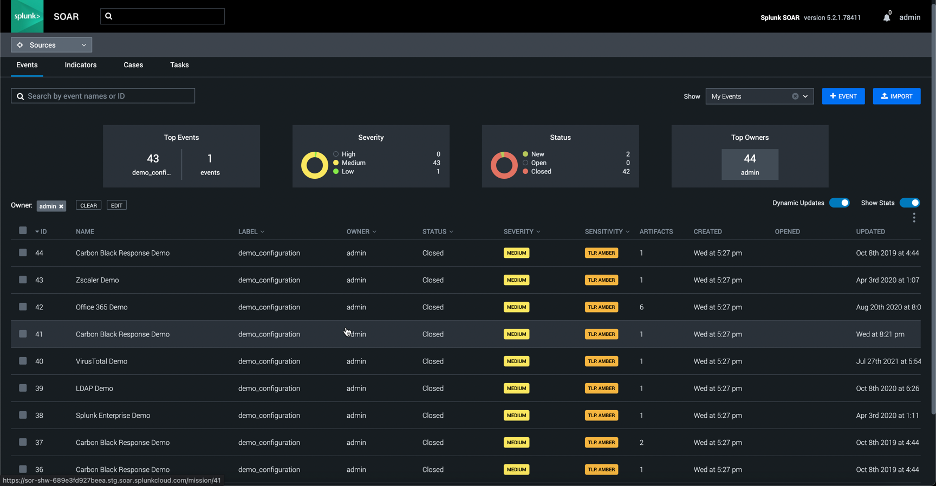Viewport: 936px width, 486px height.
Task: Switch to the Cases tab
Action: (133, 65)
